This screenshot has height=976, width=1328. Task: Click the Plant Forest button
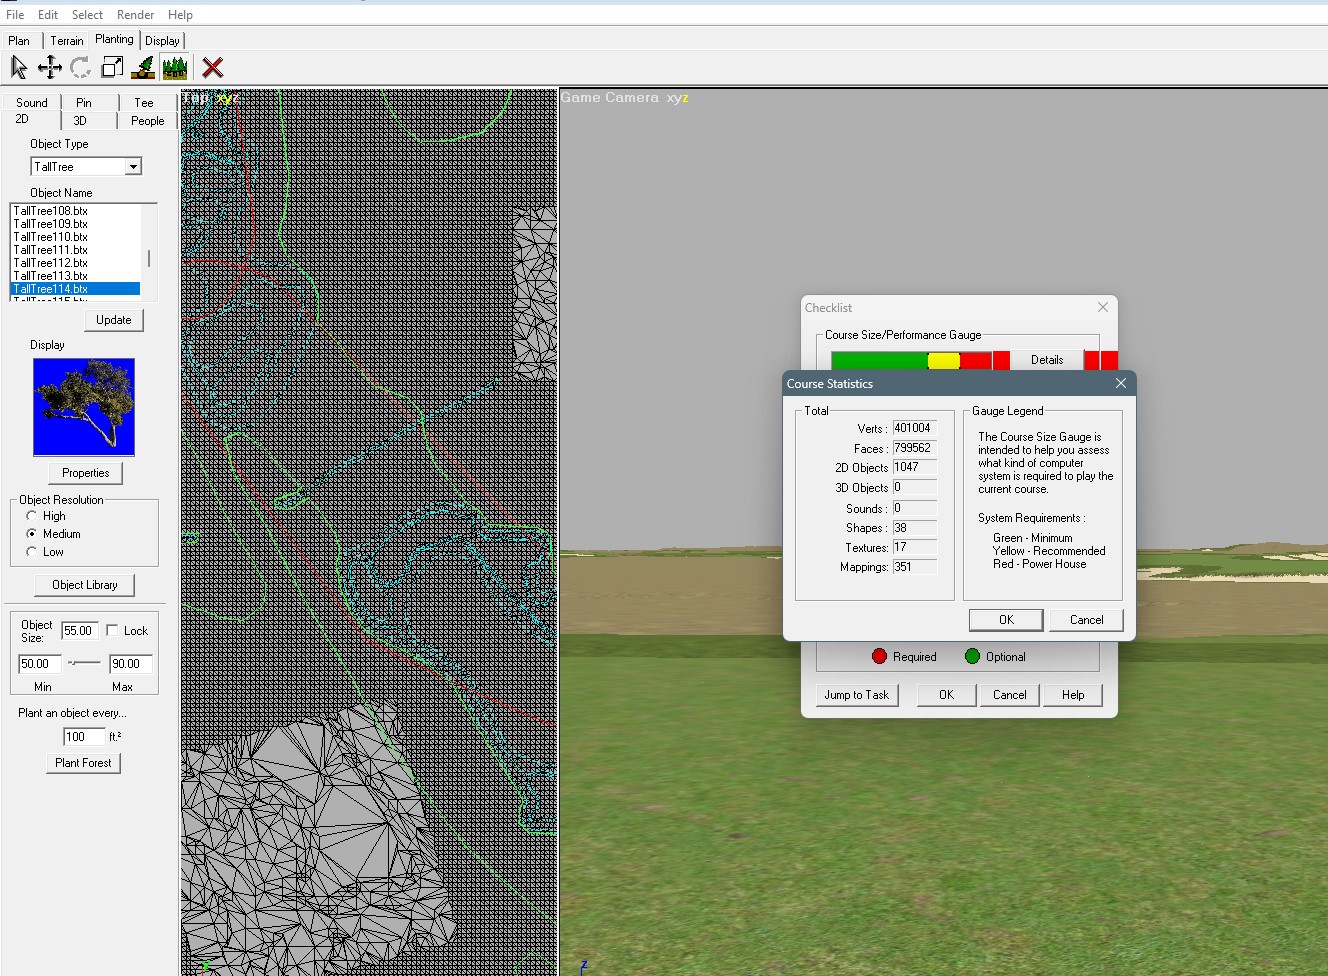83,762
